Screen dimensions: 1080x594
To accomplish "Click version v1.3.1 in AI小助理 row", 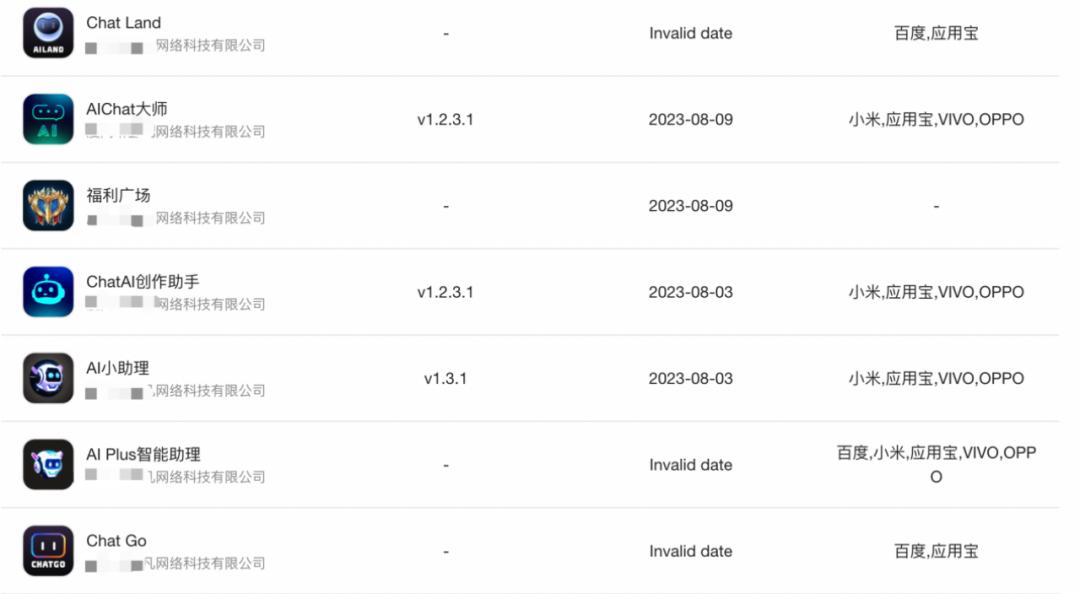I will (x=445, y=379).
